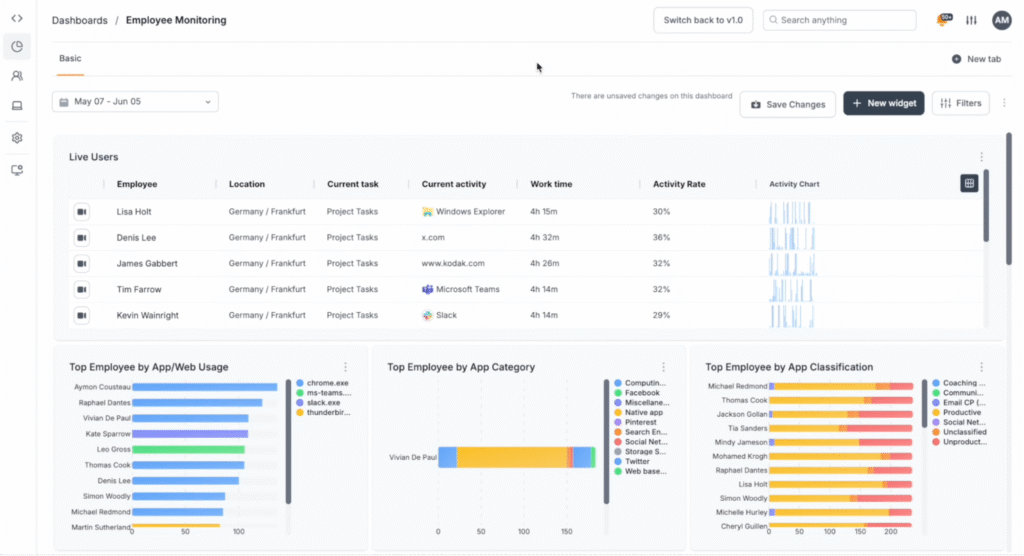
Task: Toggle Productive legend entry in App Classification
Action: pos(961,412)
